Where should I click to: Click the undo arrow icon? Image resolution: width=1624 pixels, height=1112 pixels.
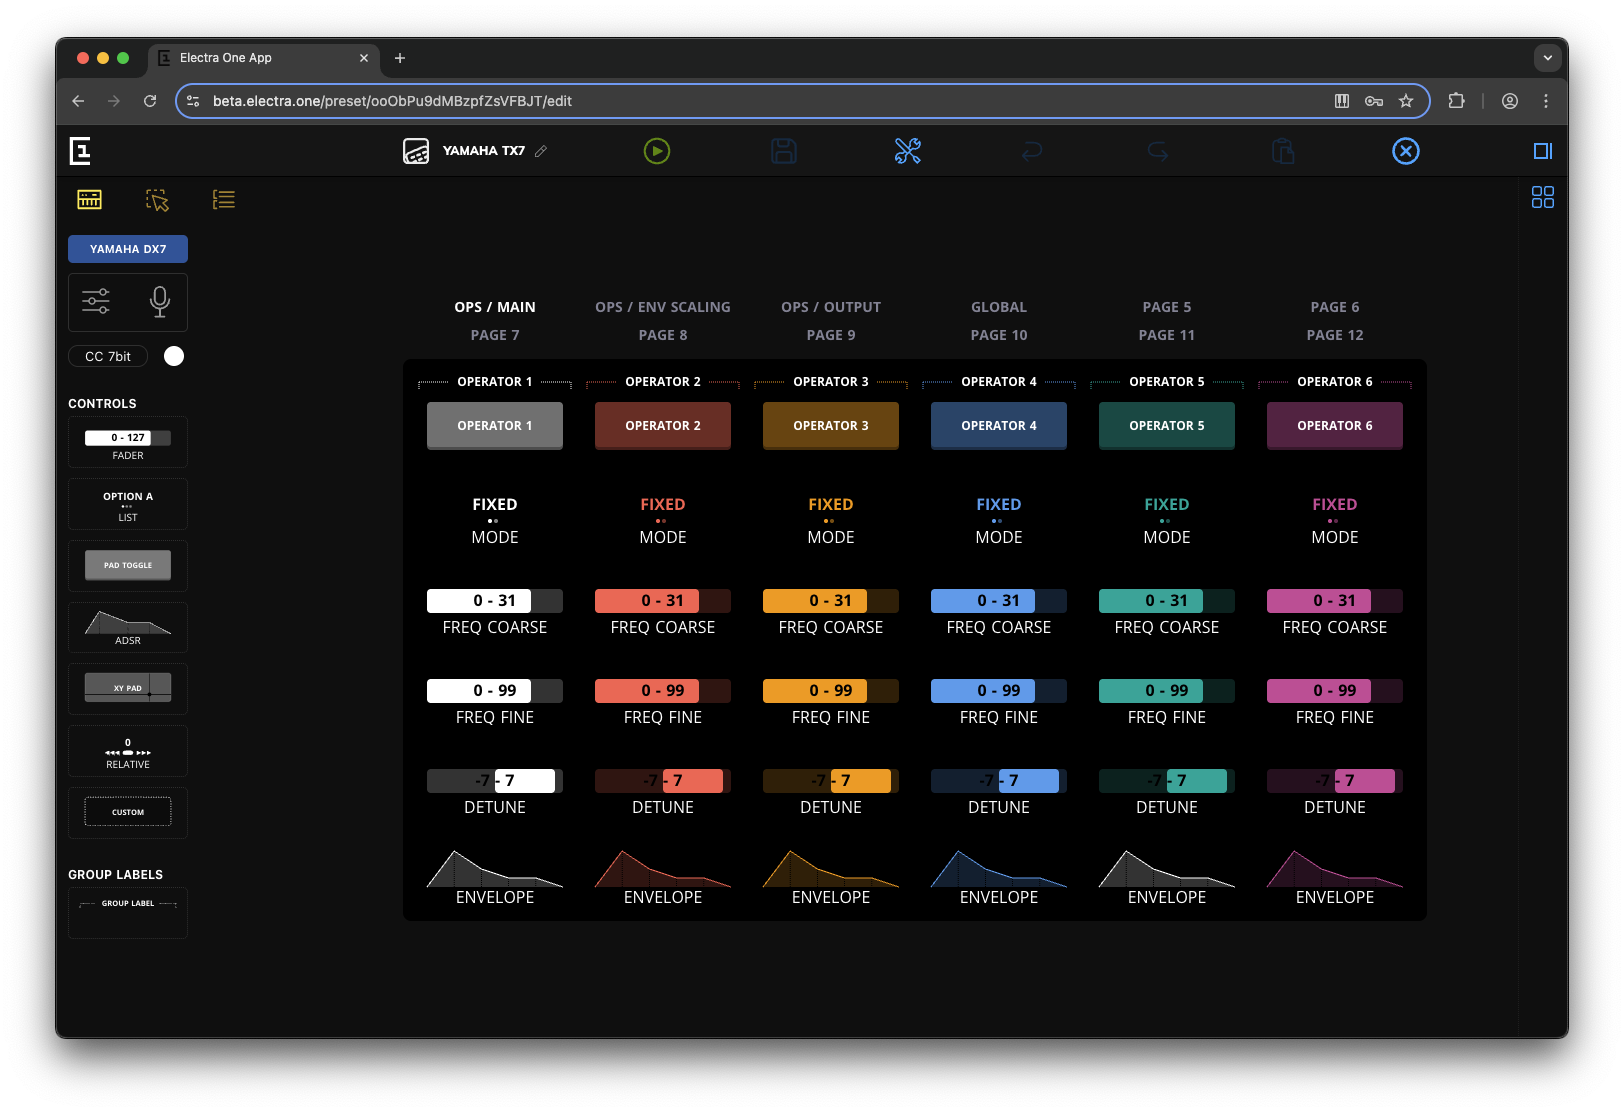pos(1032,151)
